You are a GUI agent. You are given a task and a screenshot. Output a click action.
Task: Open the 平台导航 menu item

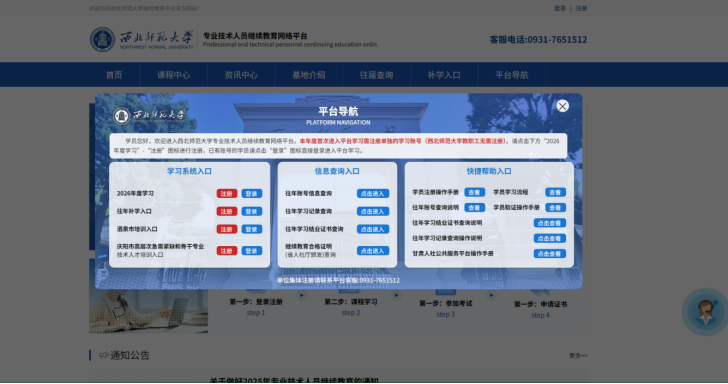[512, 75]
